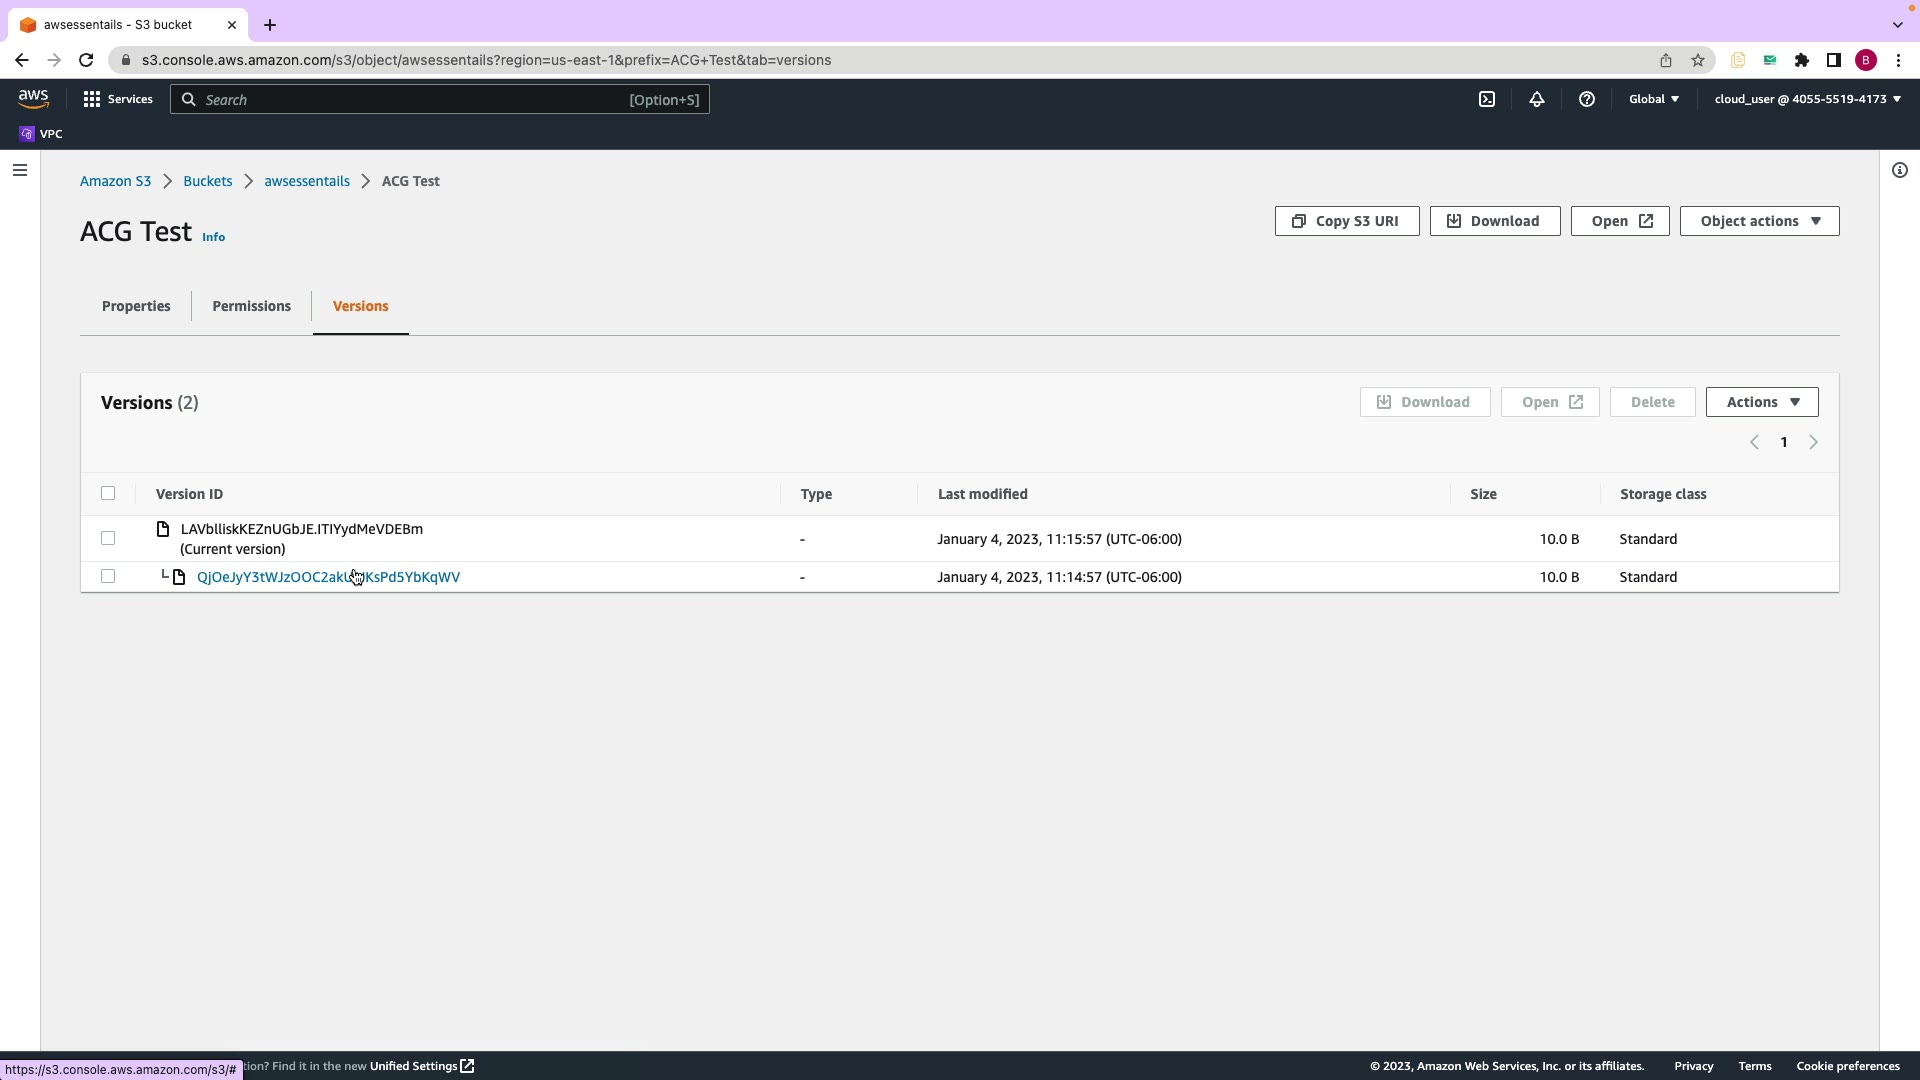Open the info panel icon on the right edge
Screen dimensions: 1920x1080
(x=1900, y=170)
